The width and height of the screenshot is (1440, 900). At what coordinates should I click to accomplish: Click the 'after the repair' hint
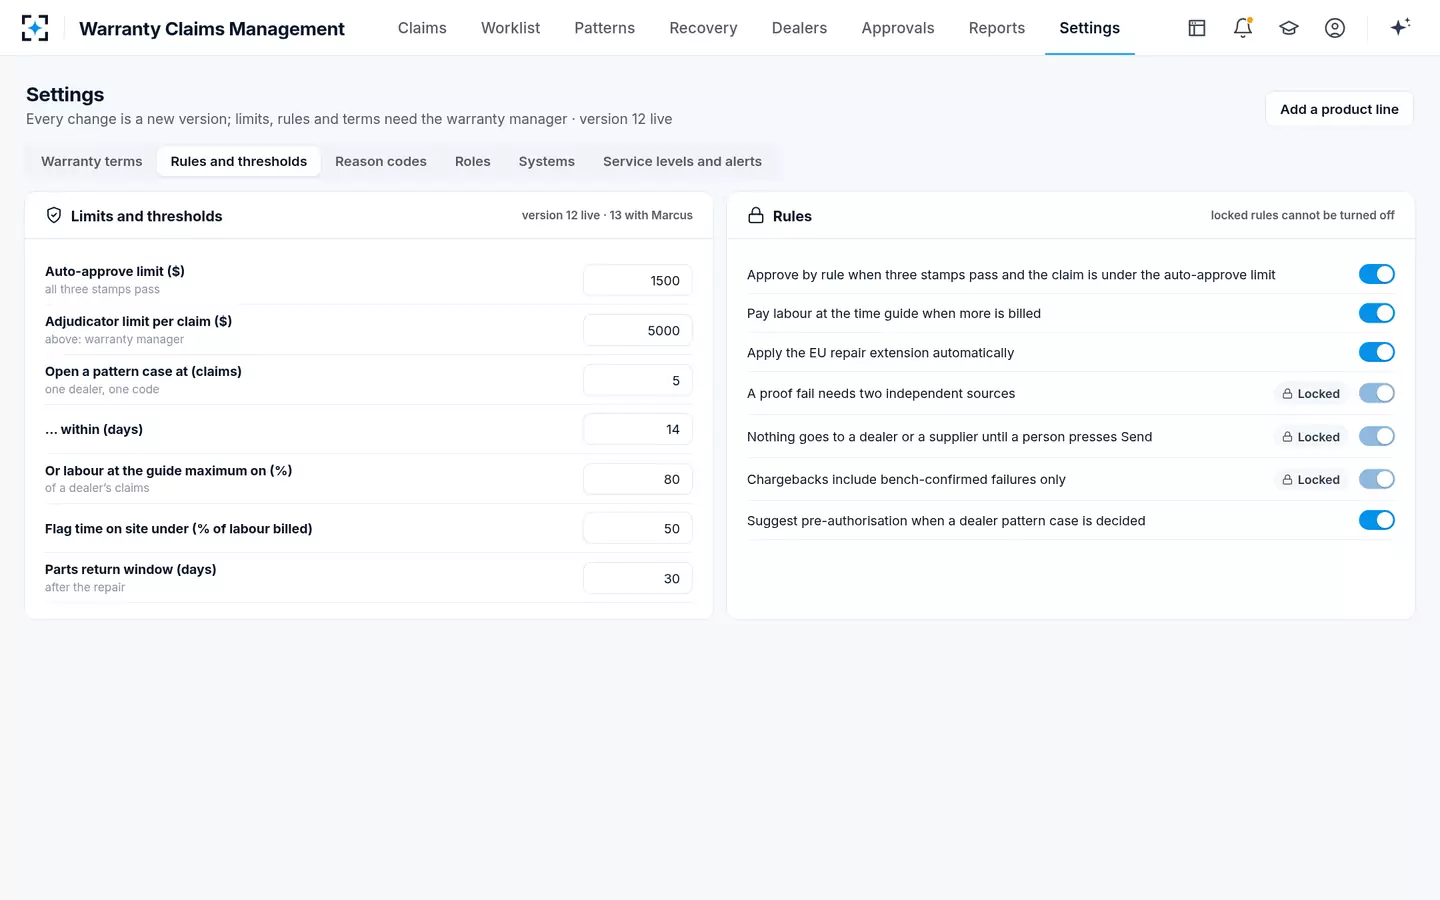pos(85,588)
